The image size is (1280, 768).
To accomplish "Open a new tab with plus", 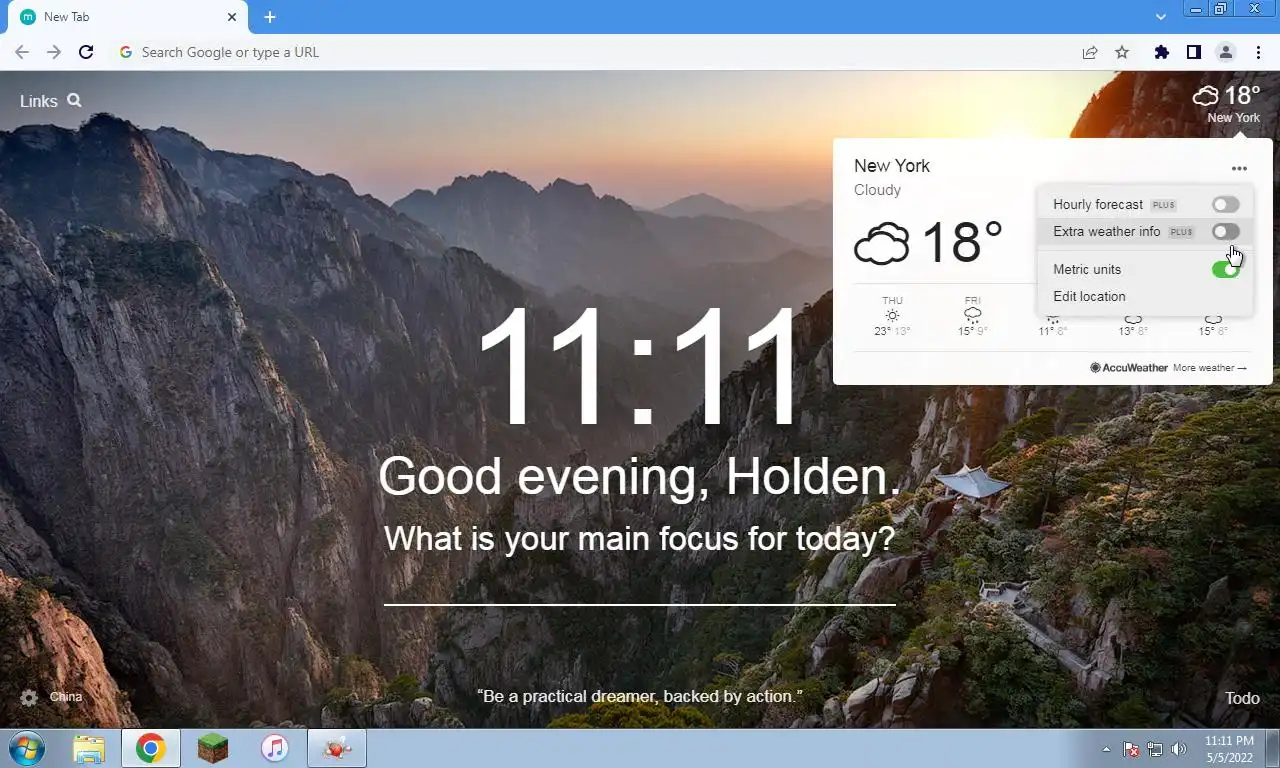I will click(269, 17).
